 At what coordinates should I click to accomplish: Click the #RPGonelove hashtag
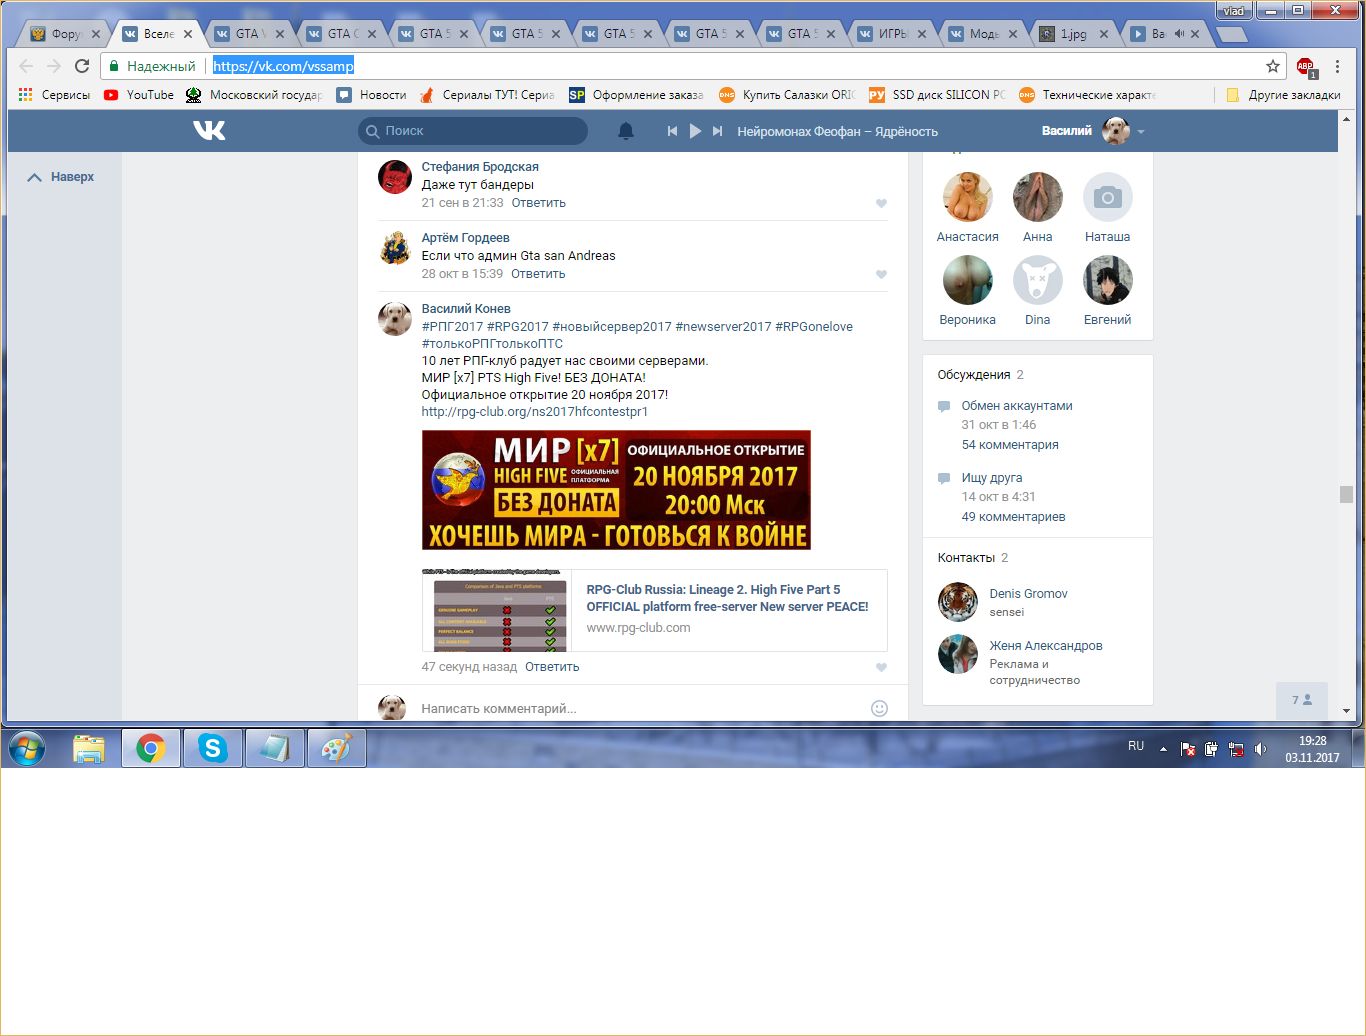tap(814, 327)
